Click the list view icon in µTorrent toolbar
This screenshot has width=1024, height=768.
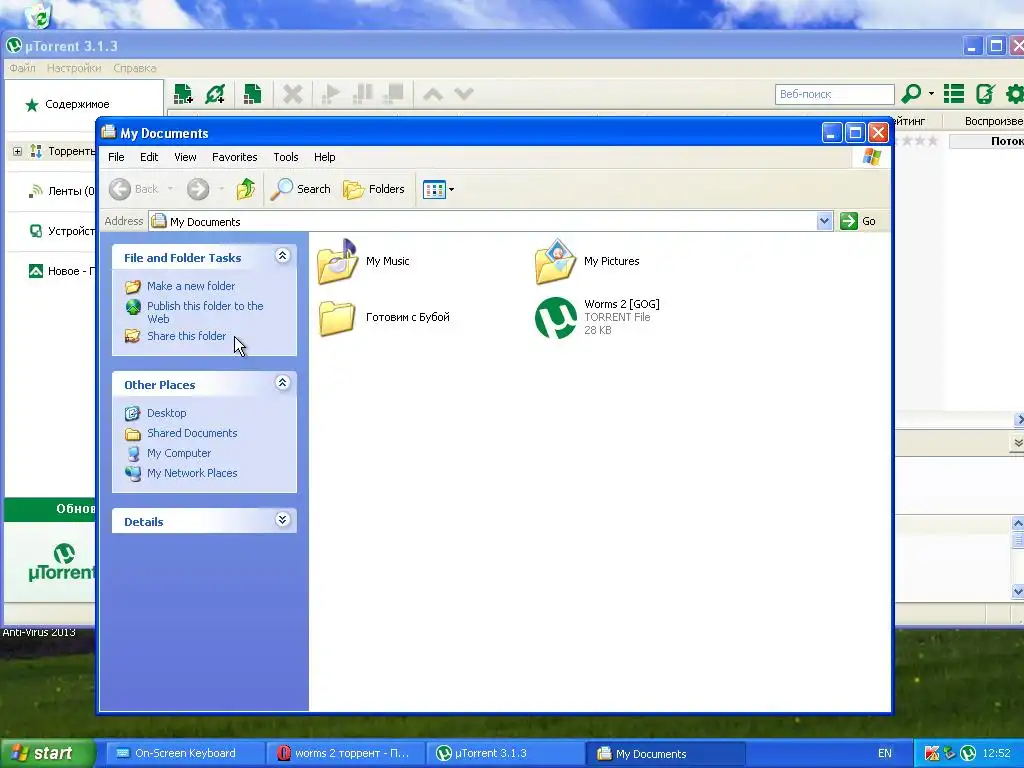pos(953,94)
